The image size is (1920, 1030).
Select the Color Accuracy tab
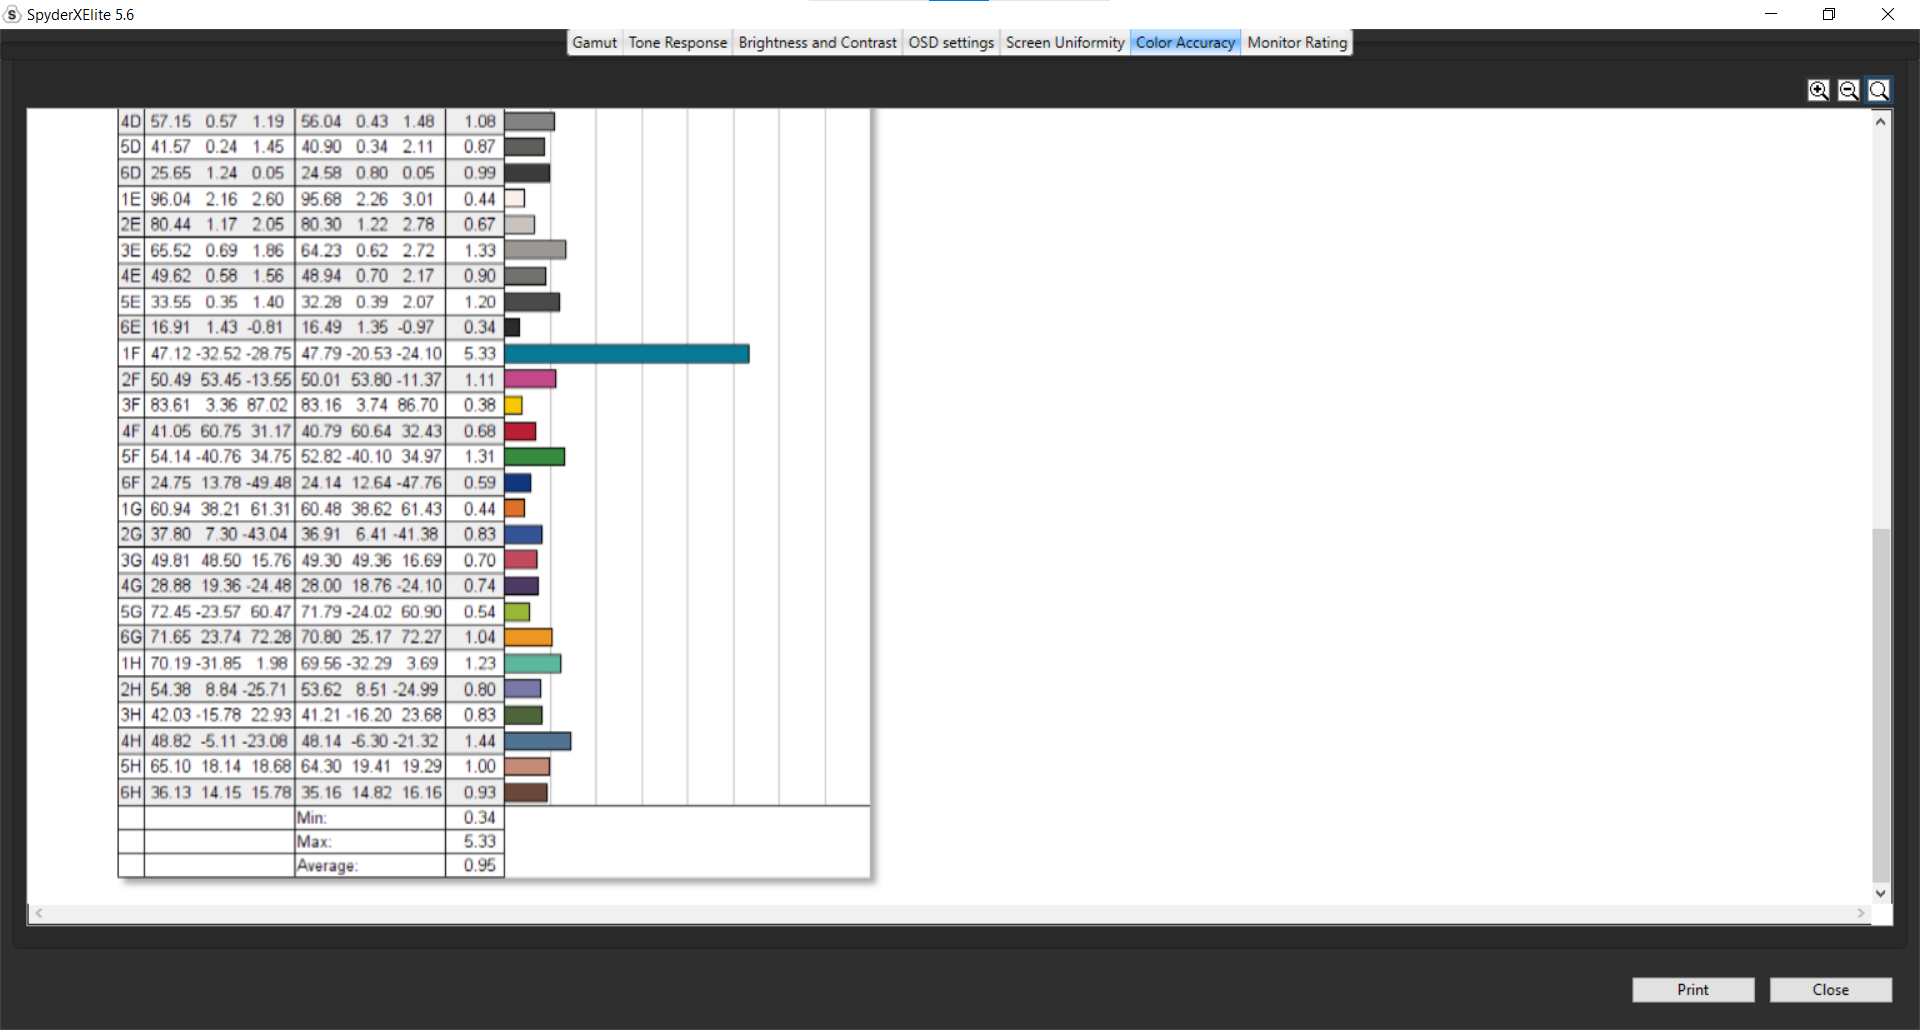click(1185, 42)
